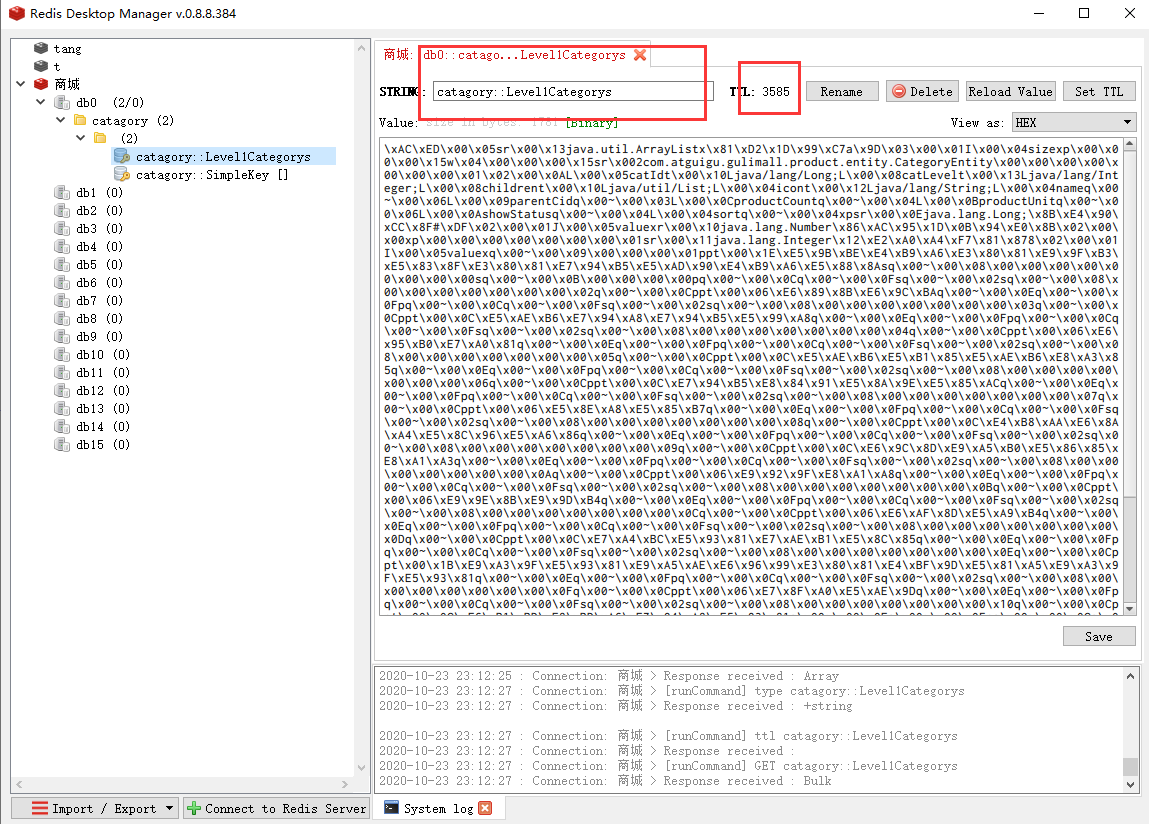1149x824 pixels.
Task: Click the Set TTL button
Action: (x=1098, y=92)
